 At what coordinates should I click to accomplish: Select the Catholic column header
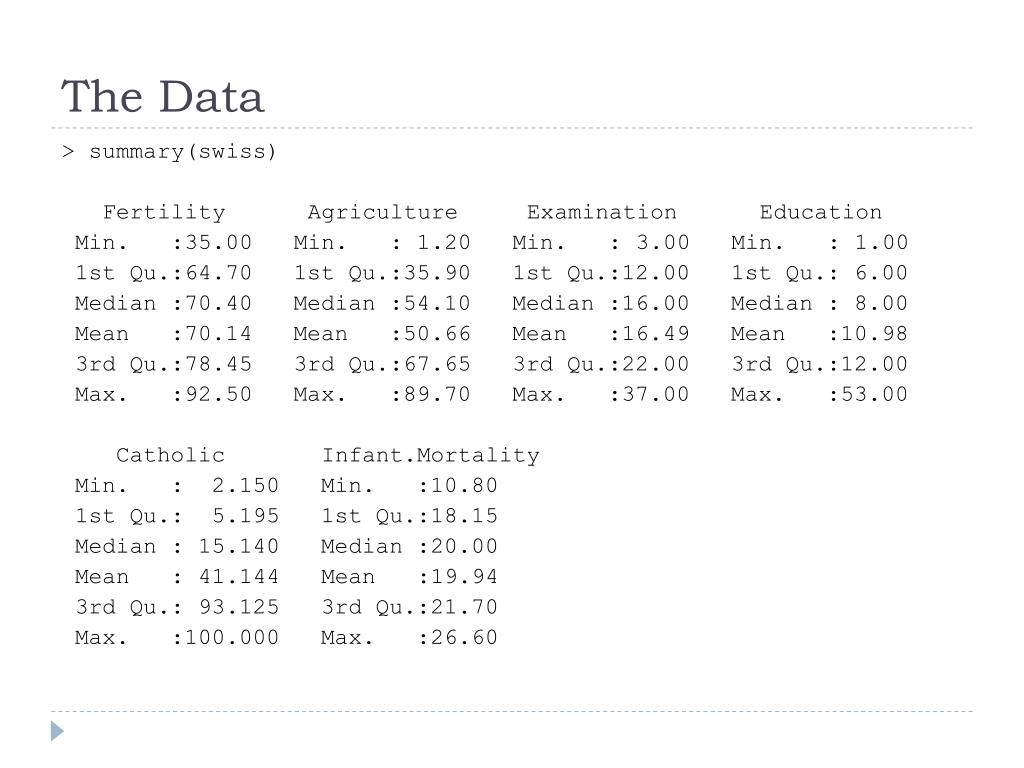170,455
